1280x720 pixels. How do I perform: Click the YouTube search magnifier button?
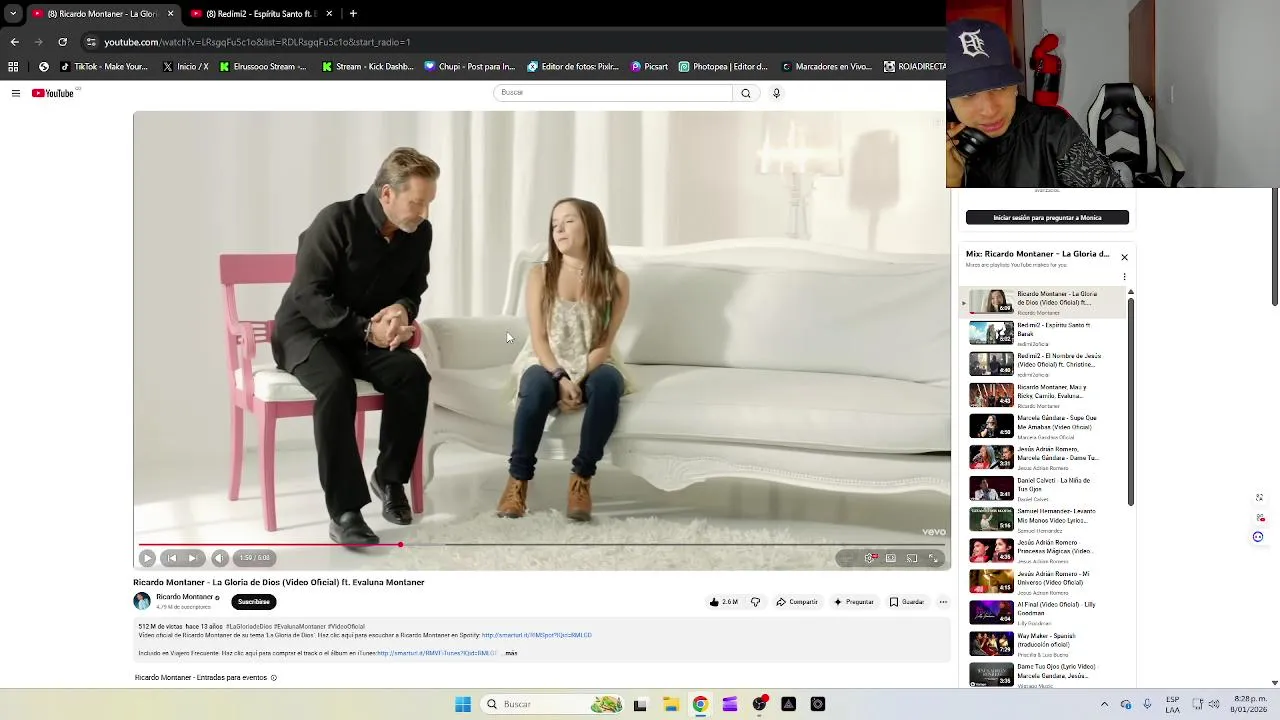pos(745,93)
